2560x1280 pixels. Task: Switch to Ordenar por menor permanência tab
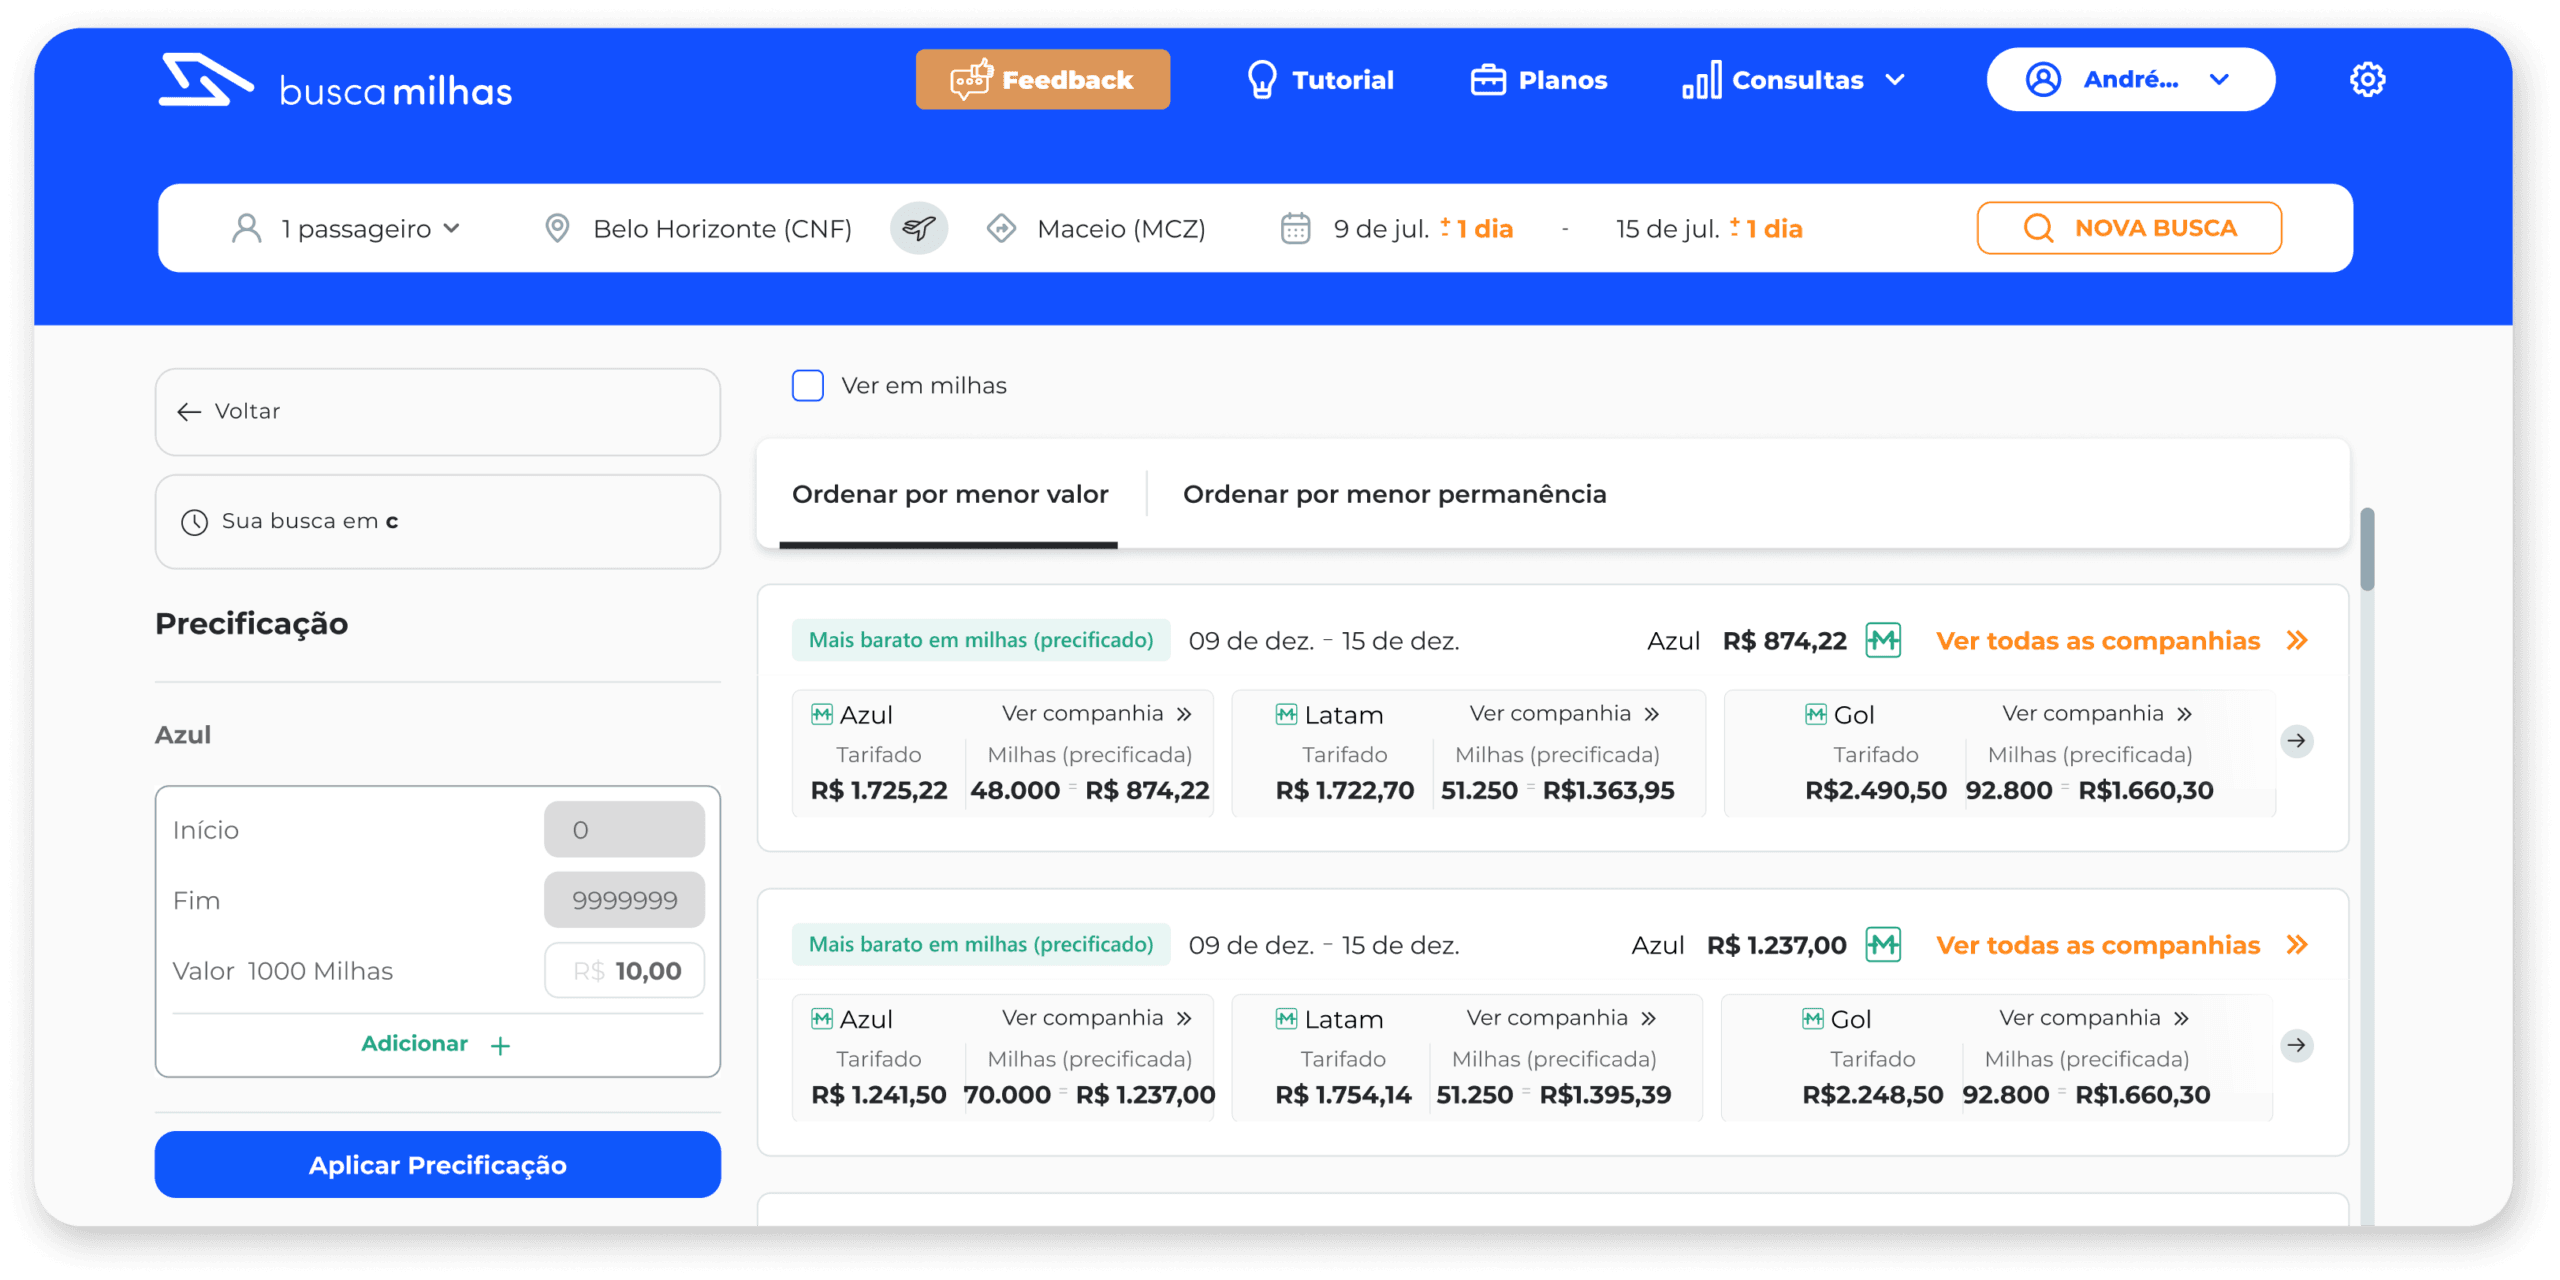(1394, 495)
